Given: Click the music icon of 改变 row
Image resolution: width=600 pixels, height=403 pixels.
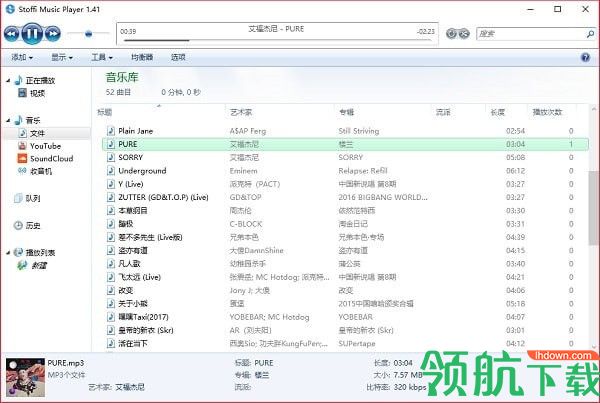Looking at the screenshot, I should tap(111, 290).
